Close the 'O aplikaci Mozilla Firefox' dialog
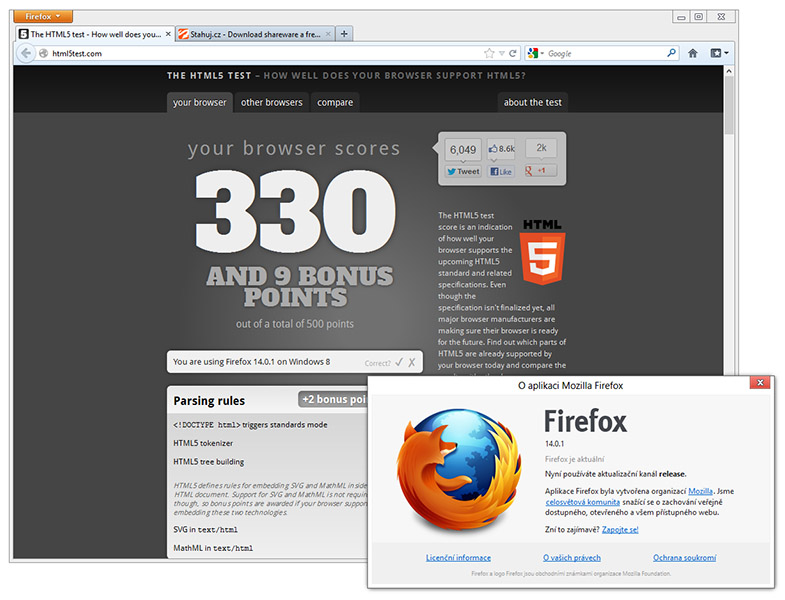This screenshot has width=785, height=600. pyautogui.click(x=760, y=383)
